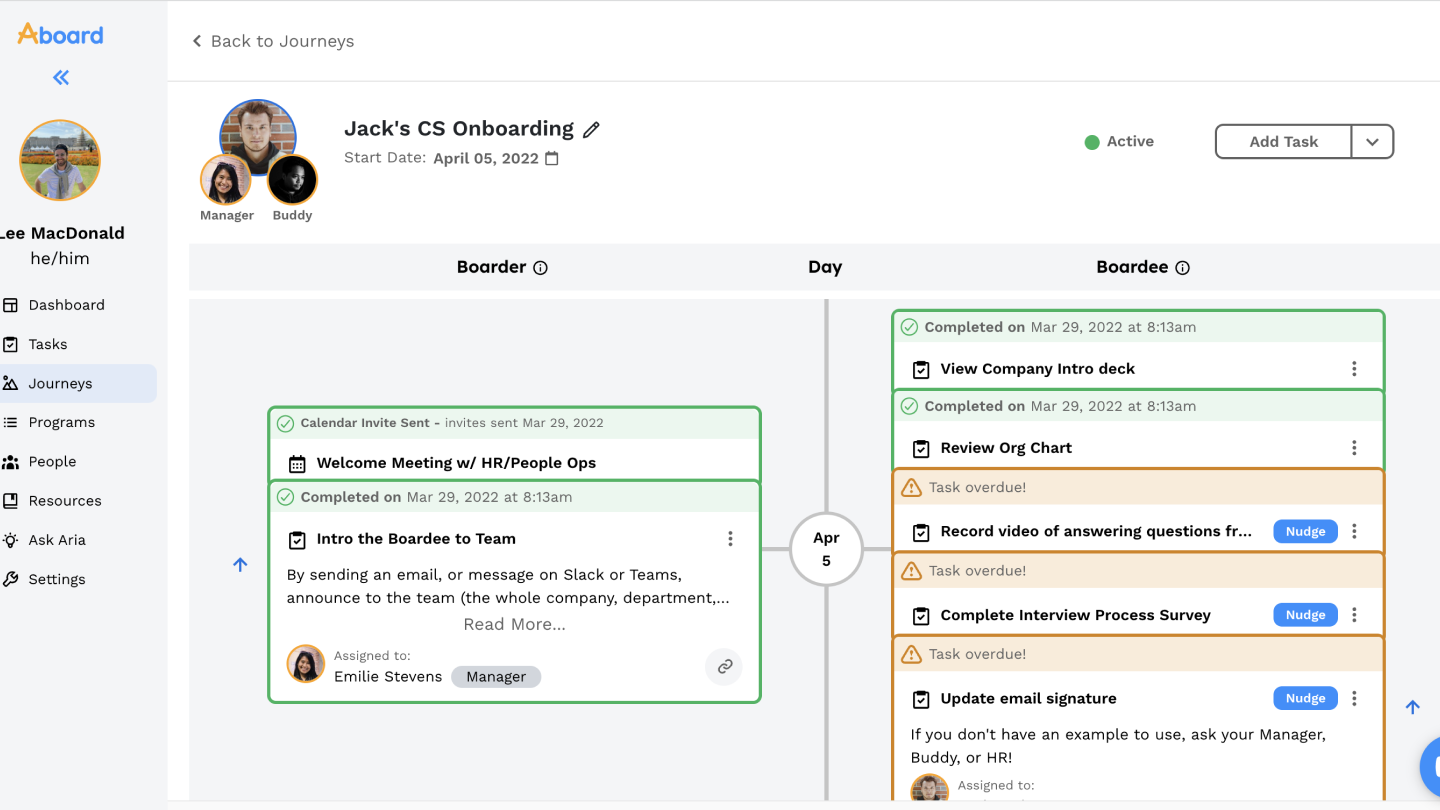Click the Add Task button
Image resolution: width=1440 pixels, height=810 pixels.
point(1283,142)
